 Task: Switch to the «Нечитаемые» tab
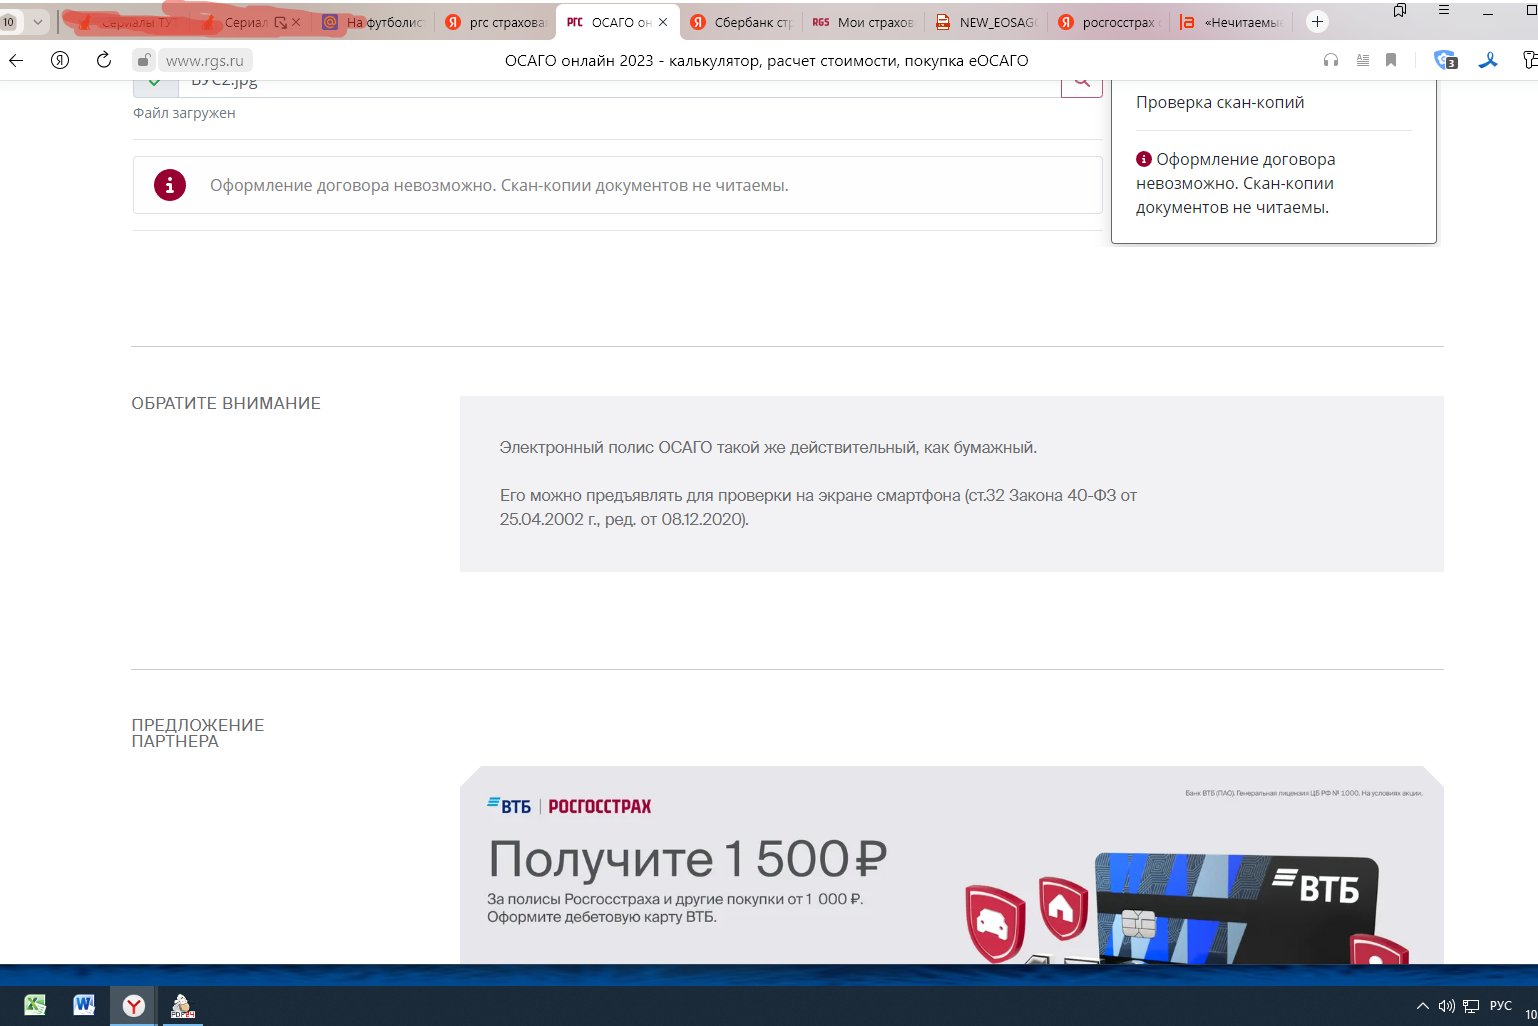click(1232, 21)
